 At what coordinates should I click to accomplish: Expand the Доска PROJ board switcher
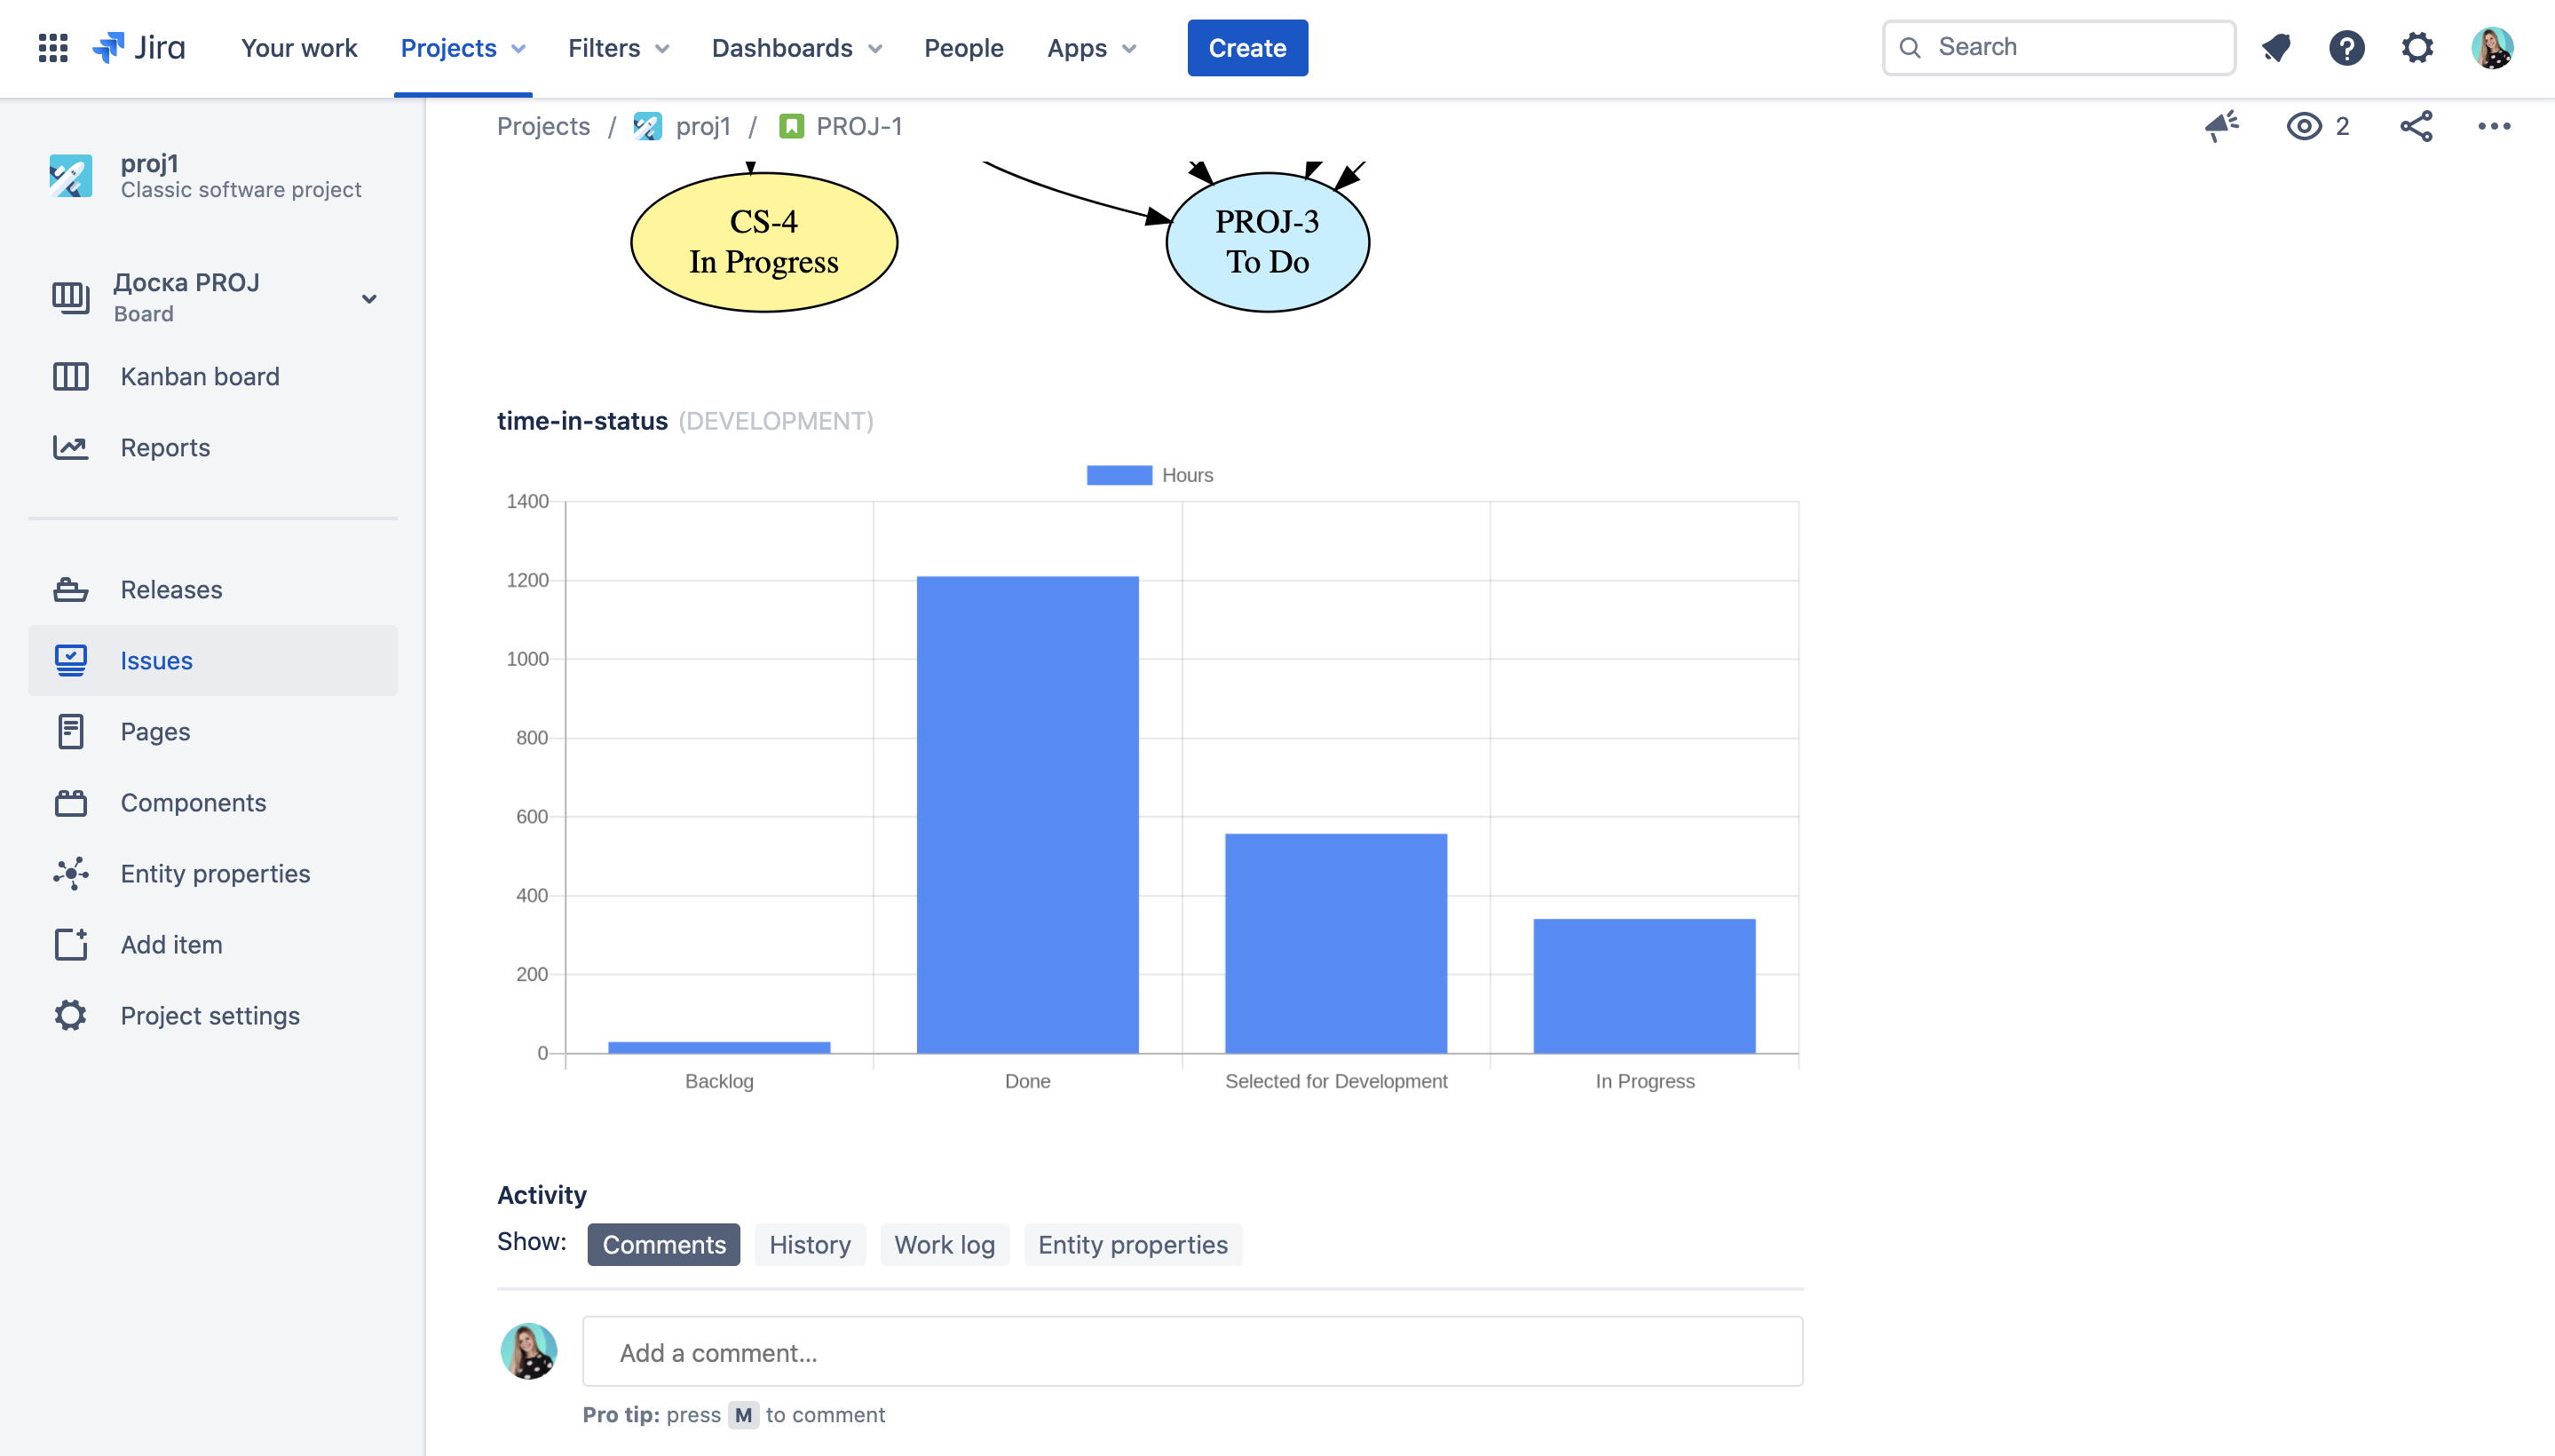(x=368, y=298)
